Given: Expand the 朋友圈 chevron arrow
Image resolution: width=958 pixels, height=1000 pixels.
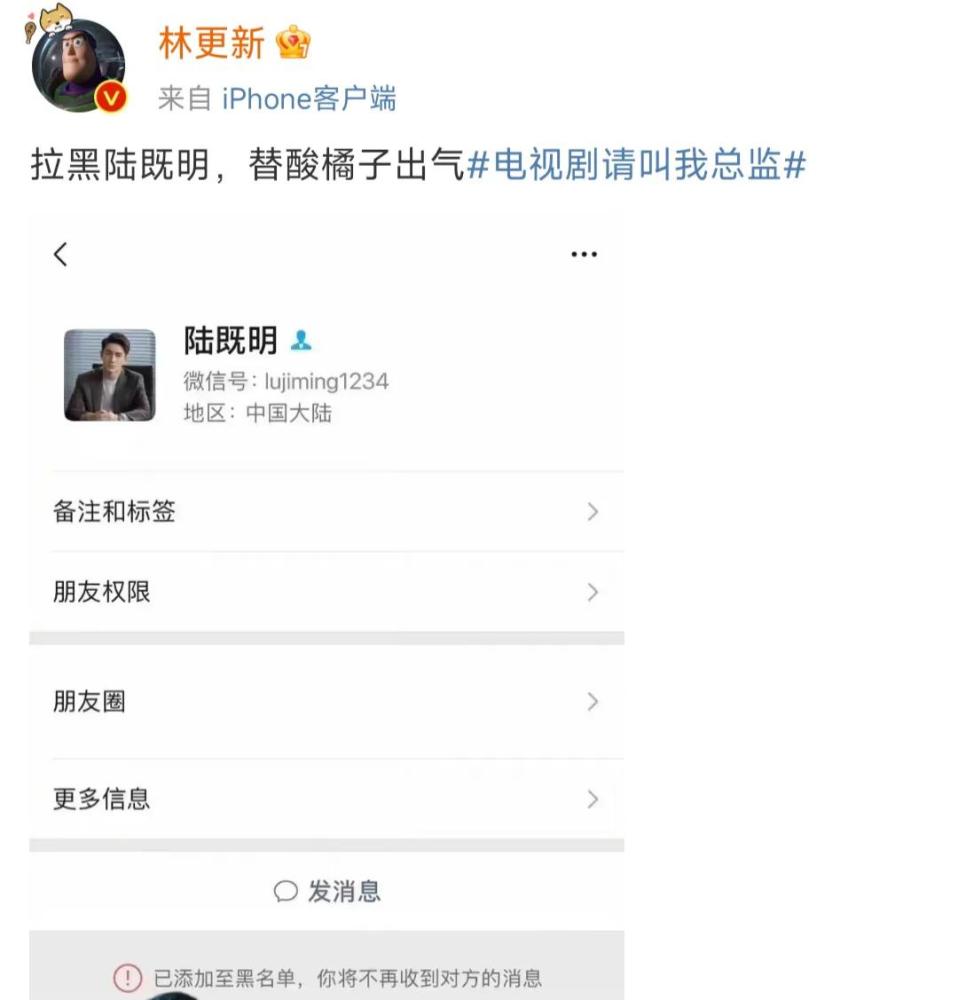Looking at the screenshot, I should click(593, 702).
